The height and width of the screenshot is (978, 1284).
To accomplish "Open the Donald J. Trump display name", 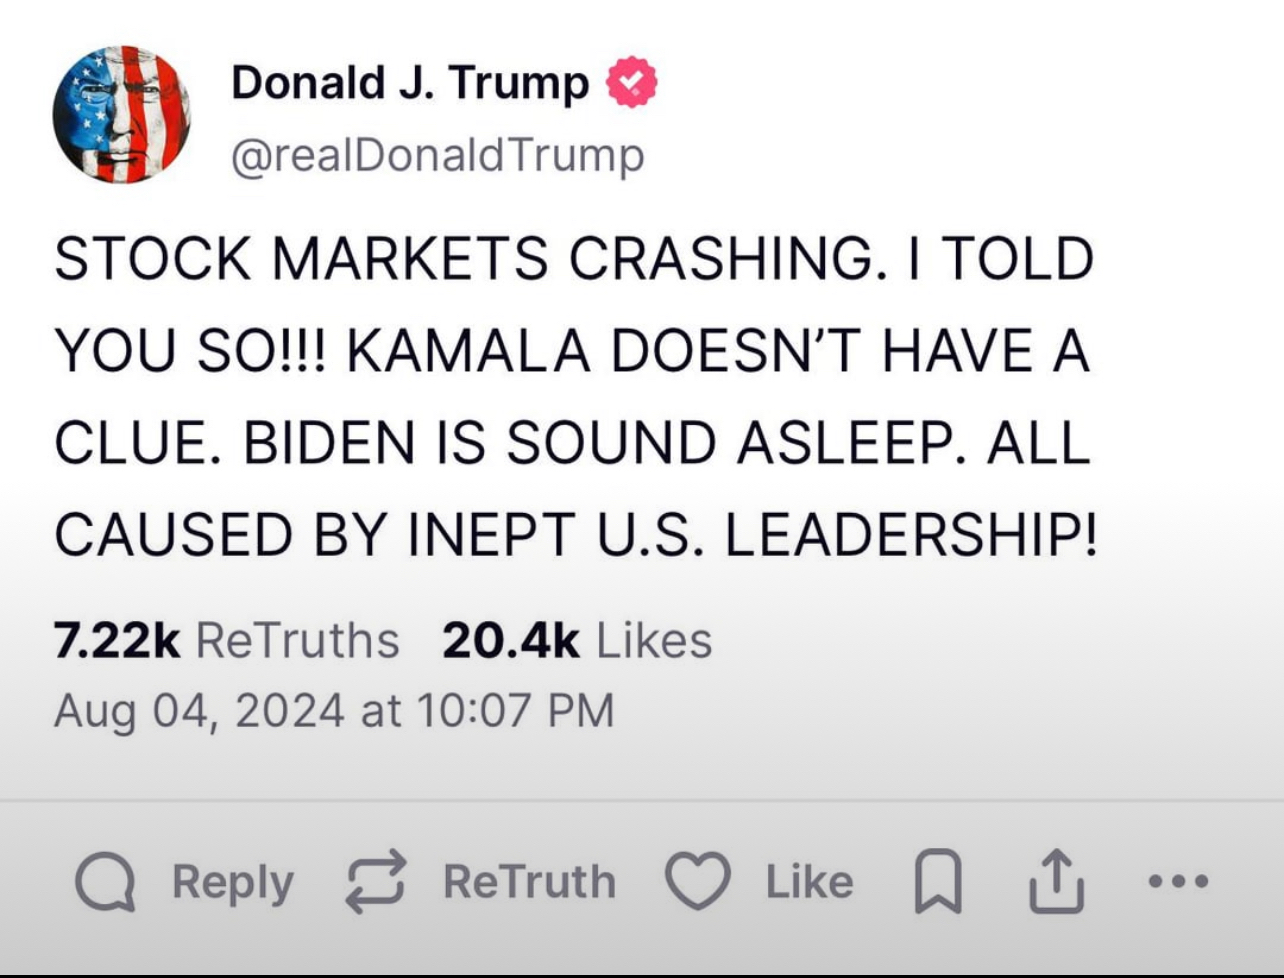I will (410, 84).
